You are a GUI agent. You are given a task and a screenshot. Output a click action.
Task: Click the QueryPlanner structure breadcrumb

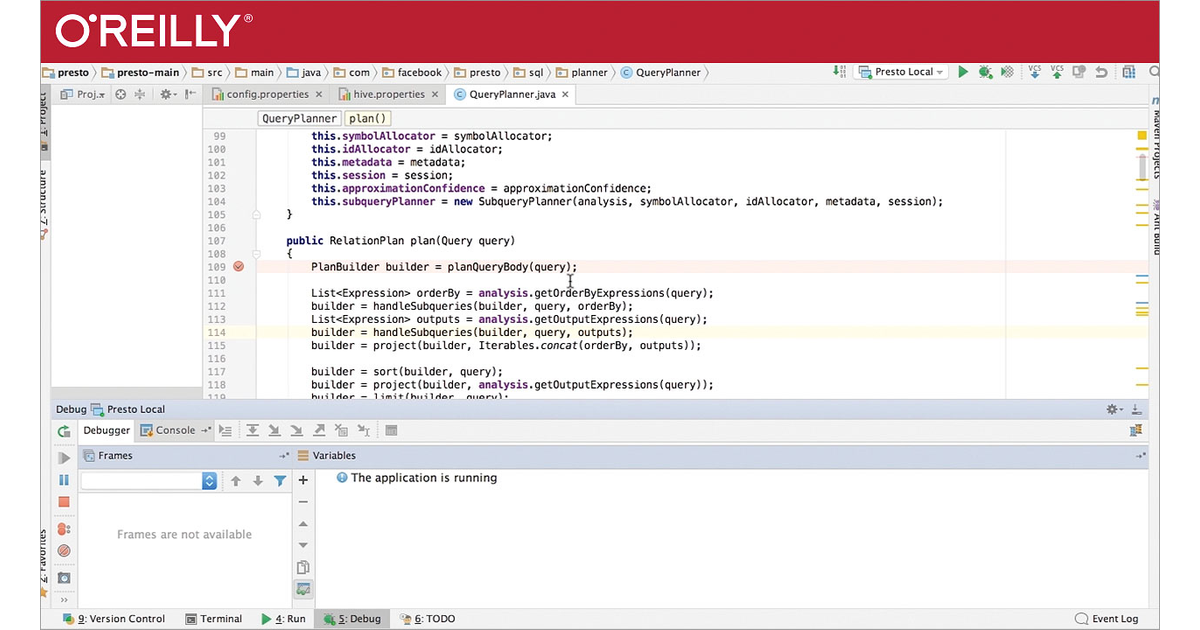(x=300, y=118)
